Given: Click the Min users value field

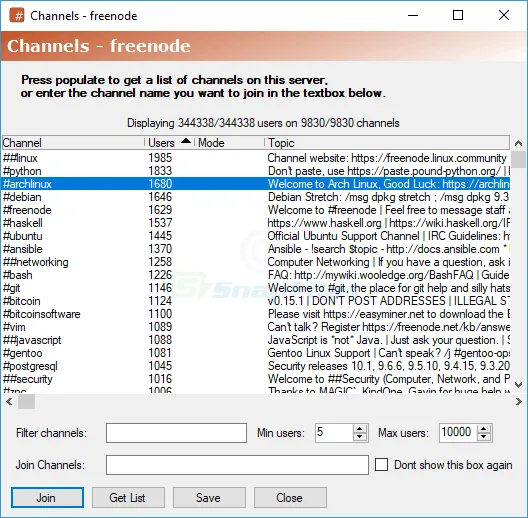Looking at the screenshot, I should click(x=334, y=432).
